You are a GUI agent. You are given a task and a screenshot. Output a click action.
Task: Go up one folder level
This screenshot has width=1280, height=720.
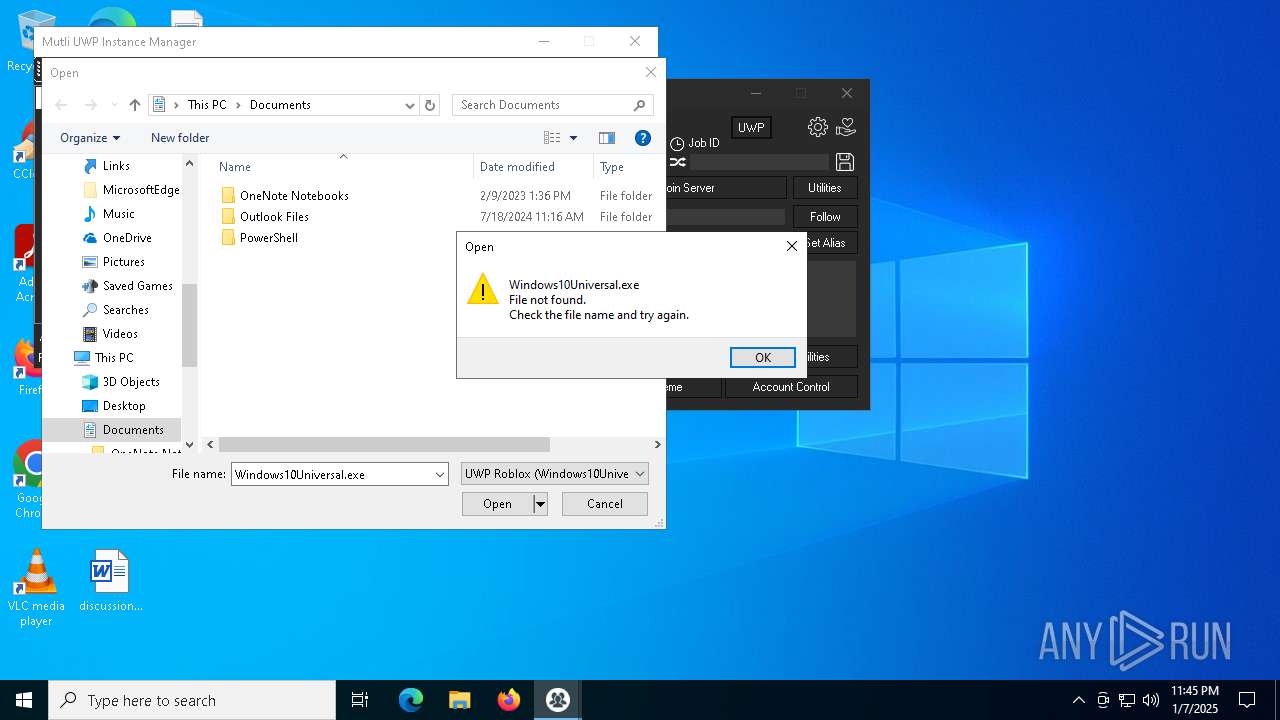tap(135, 105)
